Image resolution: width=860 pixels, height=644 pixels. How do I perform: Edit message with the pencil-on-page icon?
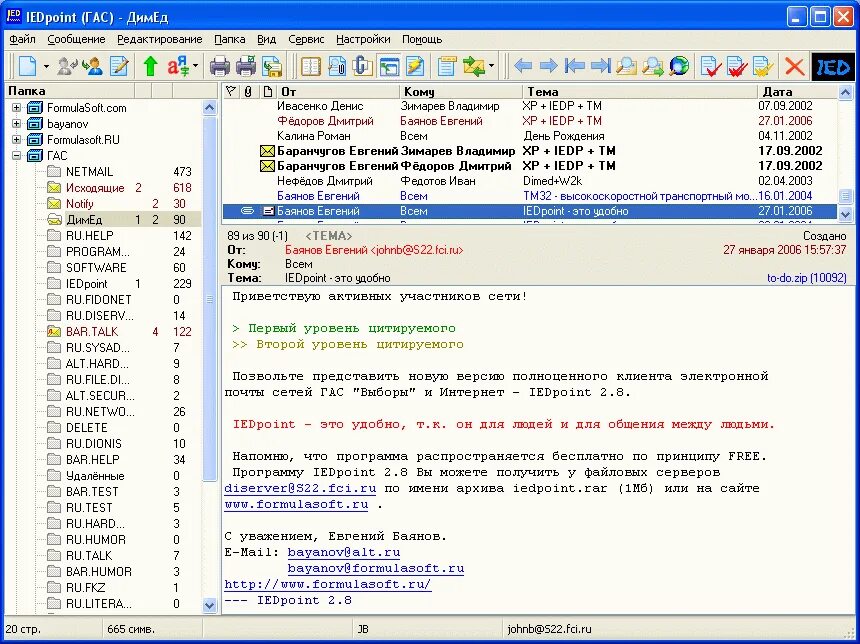[x=119, y=66]
